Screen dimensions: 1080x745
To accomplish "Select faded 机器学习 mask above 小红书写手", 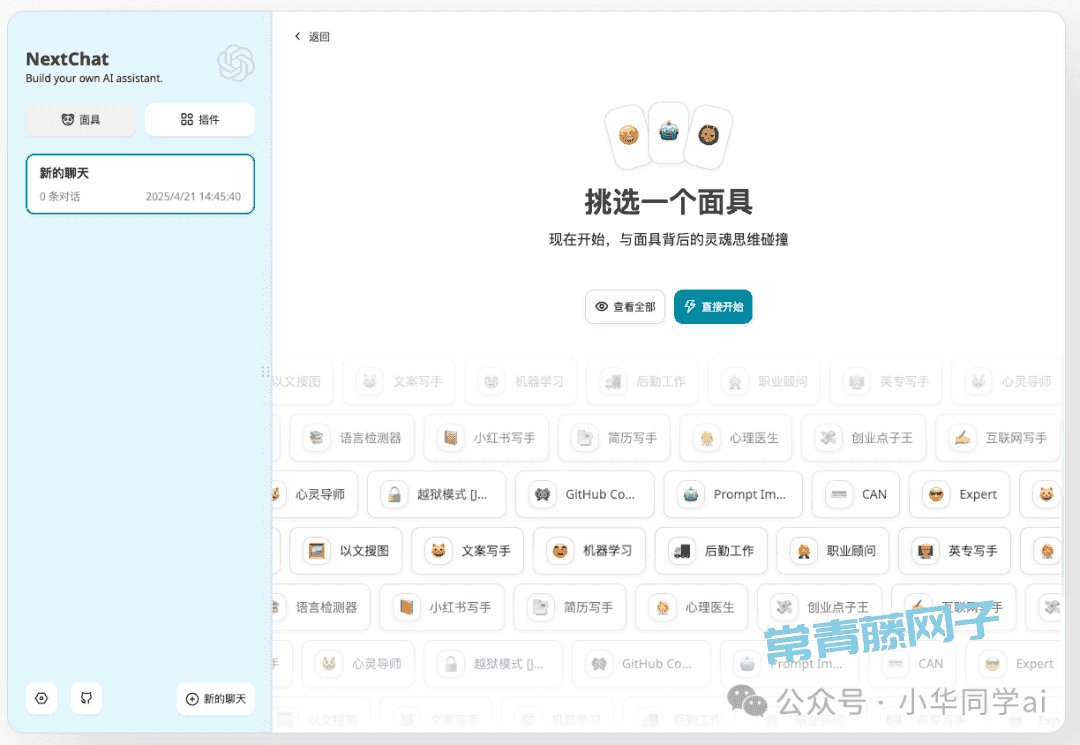I will click(521, 381).
